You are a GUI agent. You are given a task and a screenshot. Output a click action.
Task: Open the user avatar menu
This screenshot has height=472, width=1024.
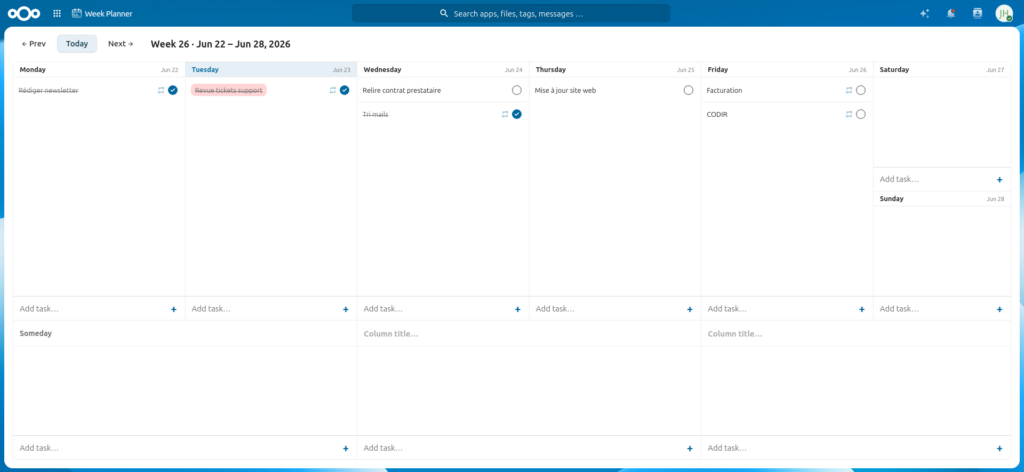(x=1004, y=13)
